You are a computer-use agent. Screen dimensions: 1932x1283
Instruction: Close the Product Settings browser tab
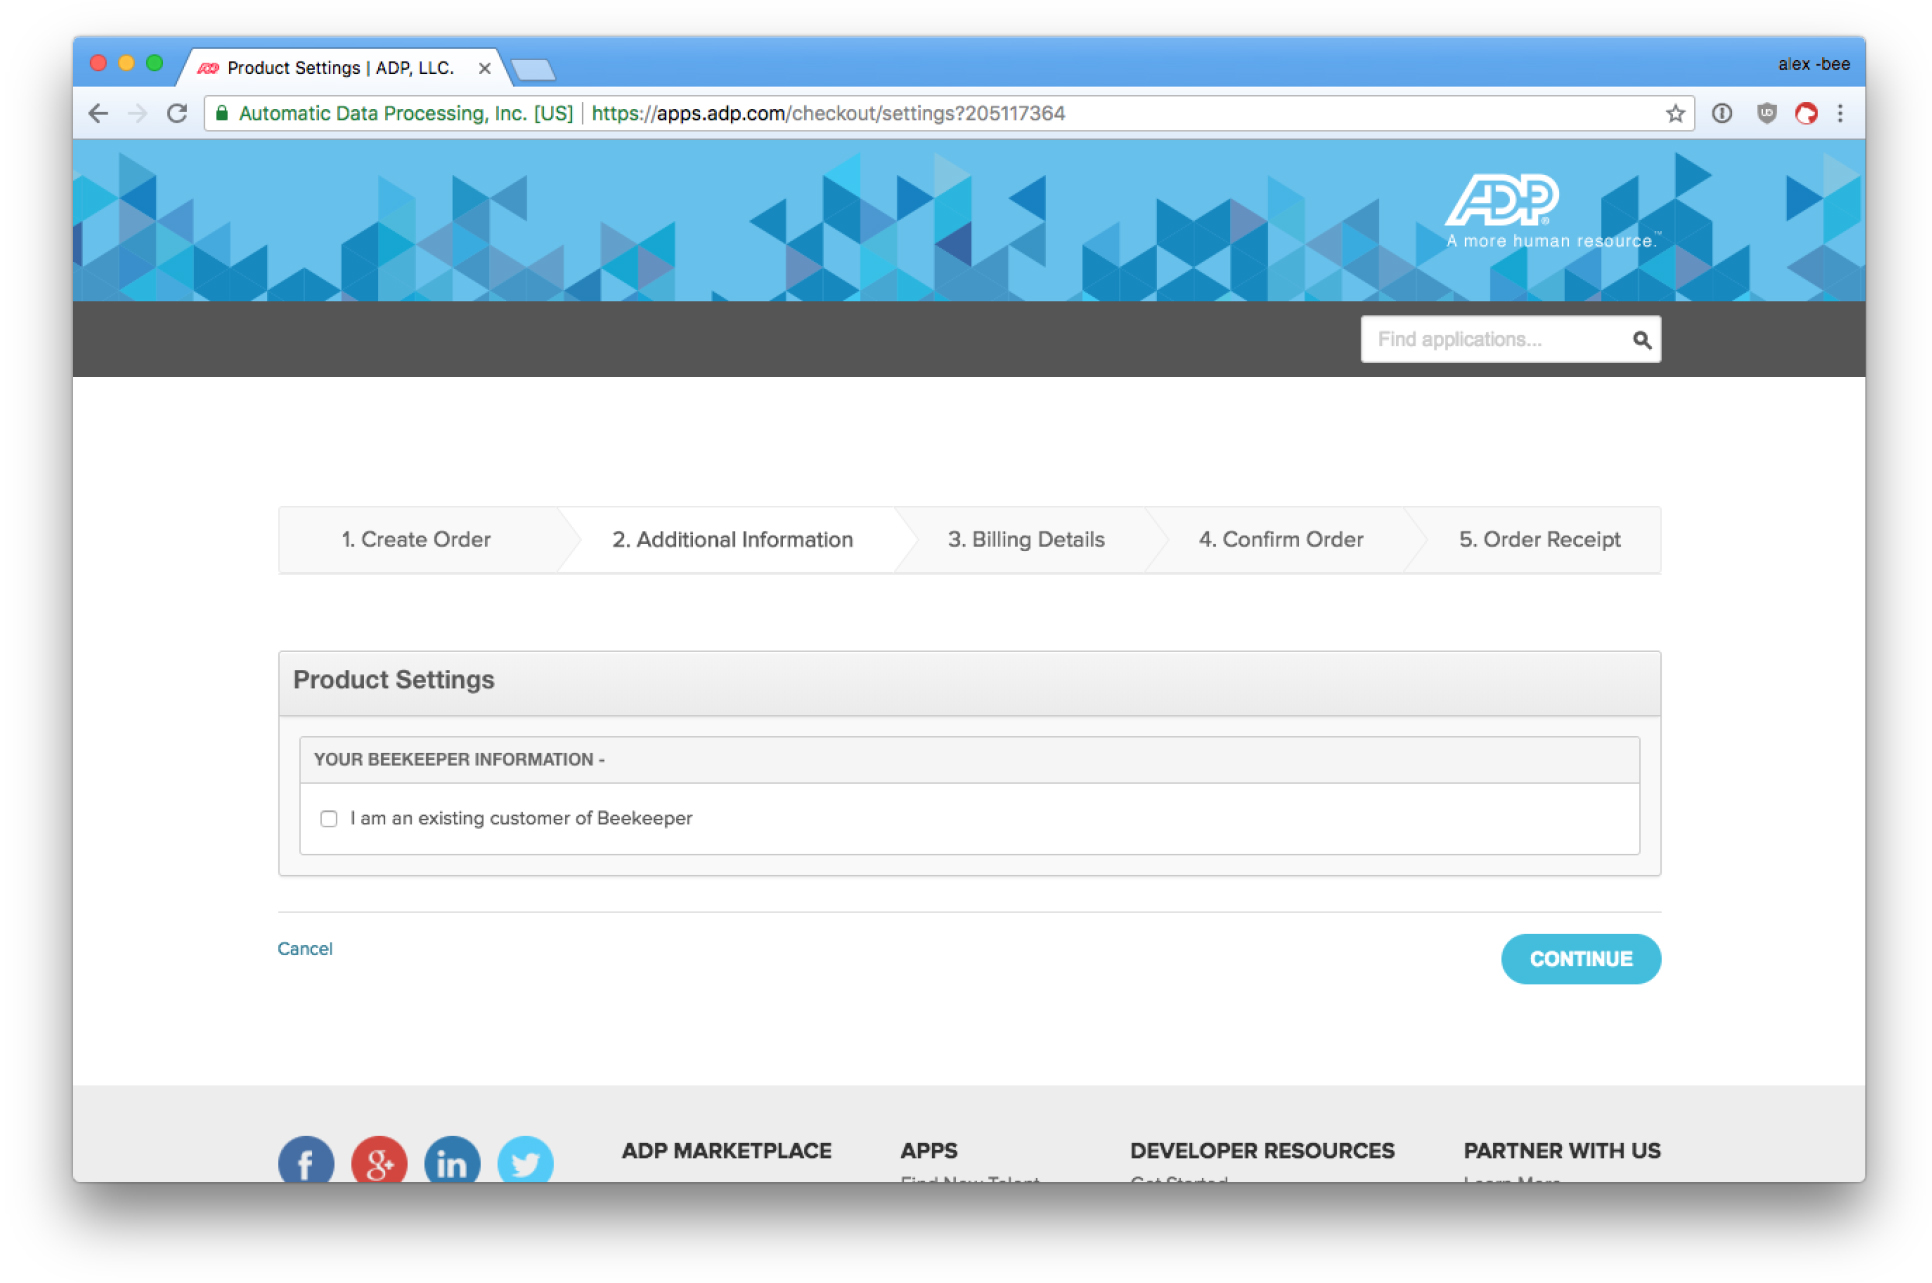tap(484, 68)
